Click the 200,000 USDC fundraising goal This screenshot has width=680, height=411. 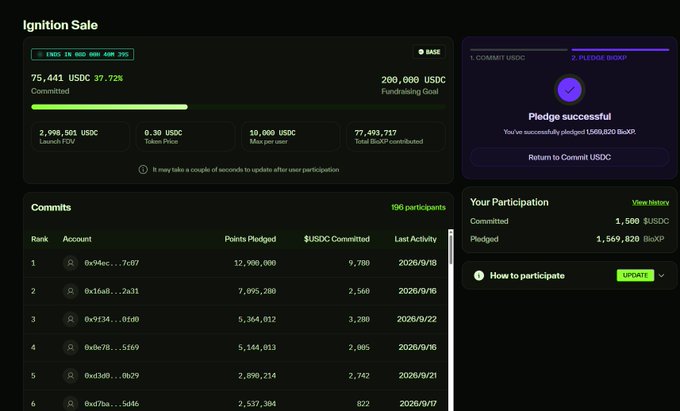(x=413, y=80)
